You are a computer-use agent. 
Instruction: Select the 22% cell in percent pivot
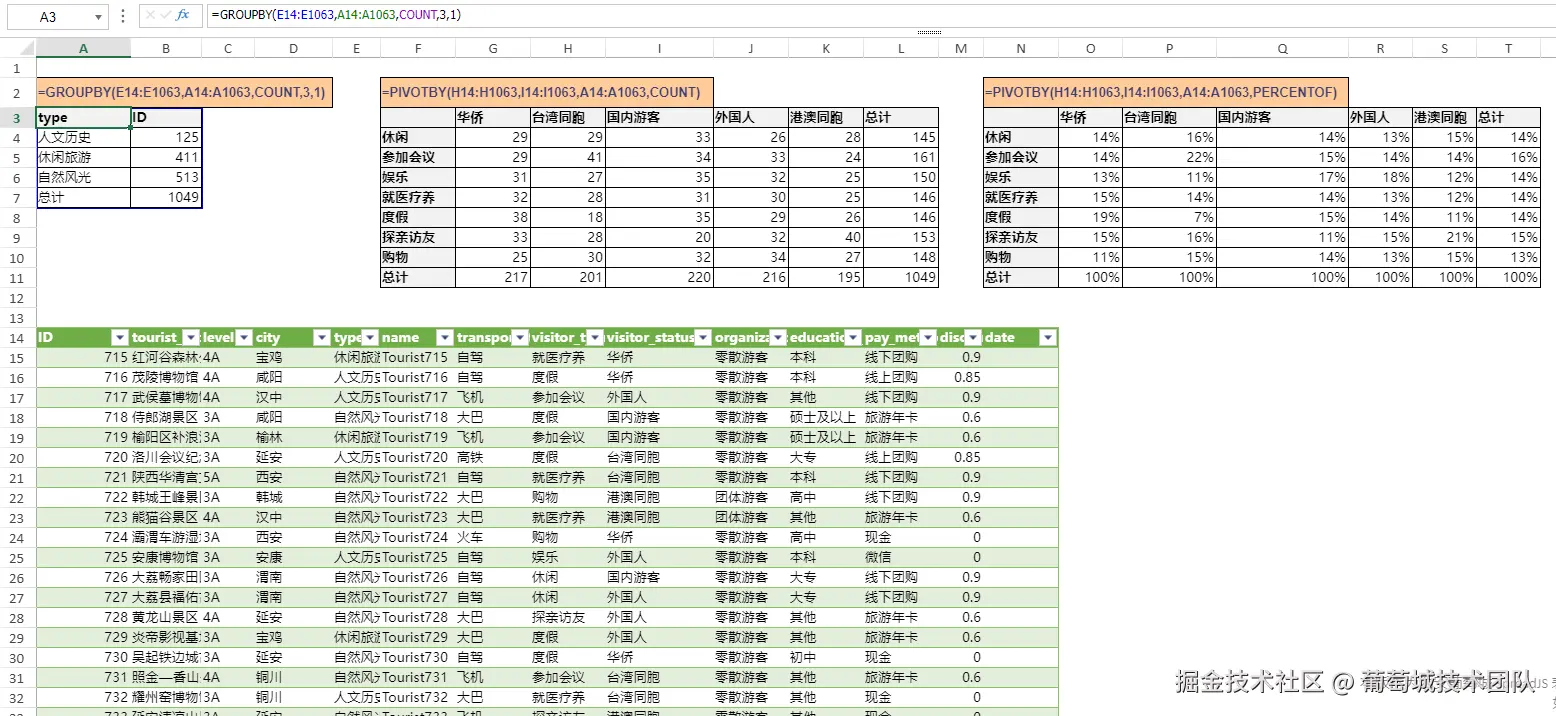1168,158
